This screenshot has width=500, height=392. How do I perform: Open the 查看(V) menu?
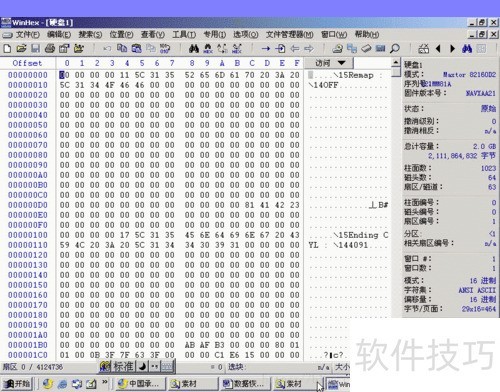152,34
